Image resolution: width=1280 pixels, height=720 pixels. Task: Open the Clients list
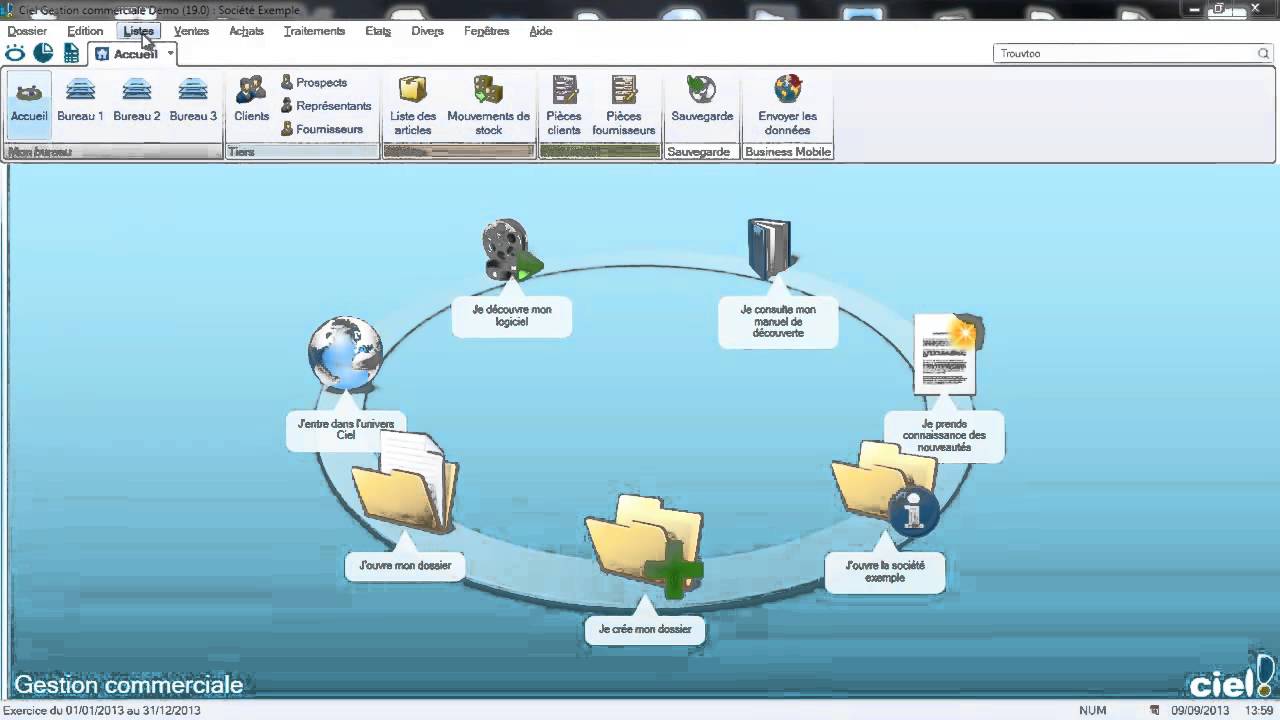(x=251, y=100)
